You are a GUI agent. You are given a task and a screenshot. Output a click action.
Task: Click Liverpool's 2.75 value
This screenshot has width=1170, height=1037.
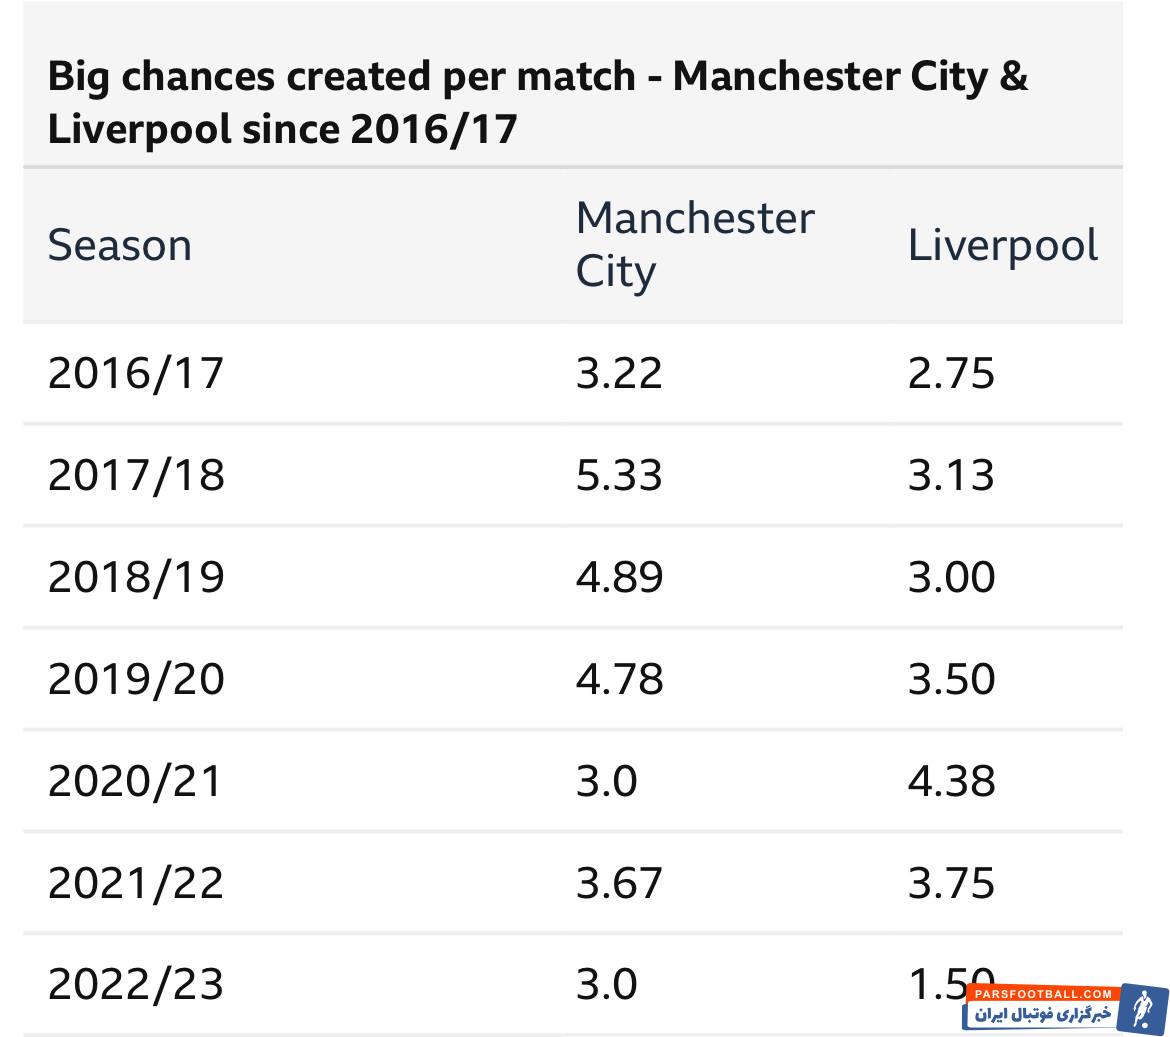click(950, 373)
